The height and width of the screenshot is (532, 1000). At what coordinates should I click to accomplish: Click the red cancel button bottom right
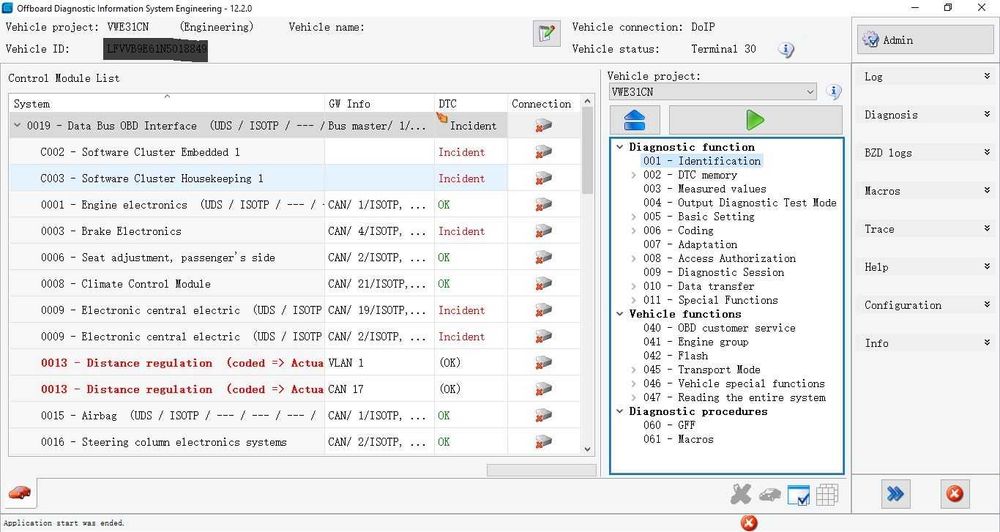coord(955,494)
